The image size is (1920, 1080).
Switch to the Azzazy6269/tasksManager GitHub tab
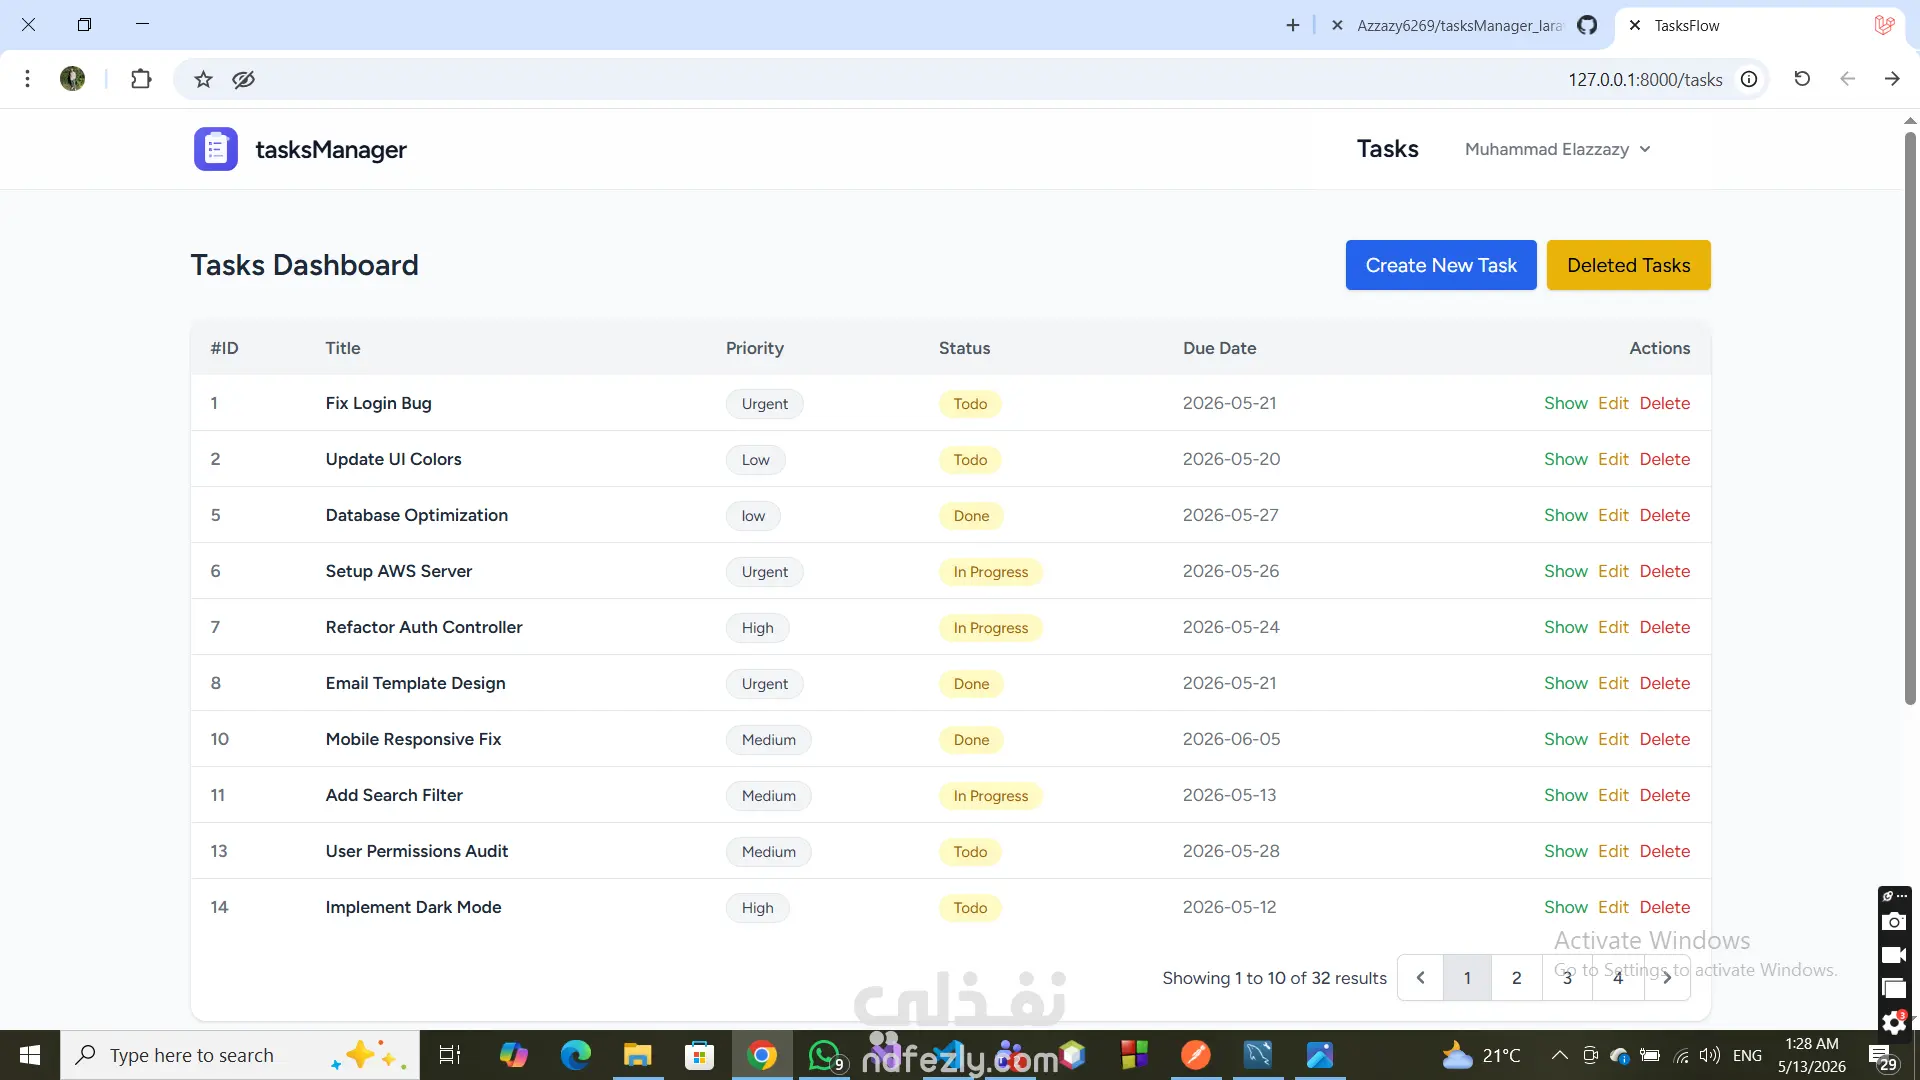tap(1464, 25)
